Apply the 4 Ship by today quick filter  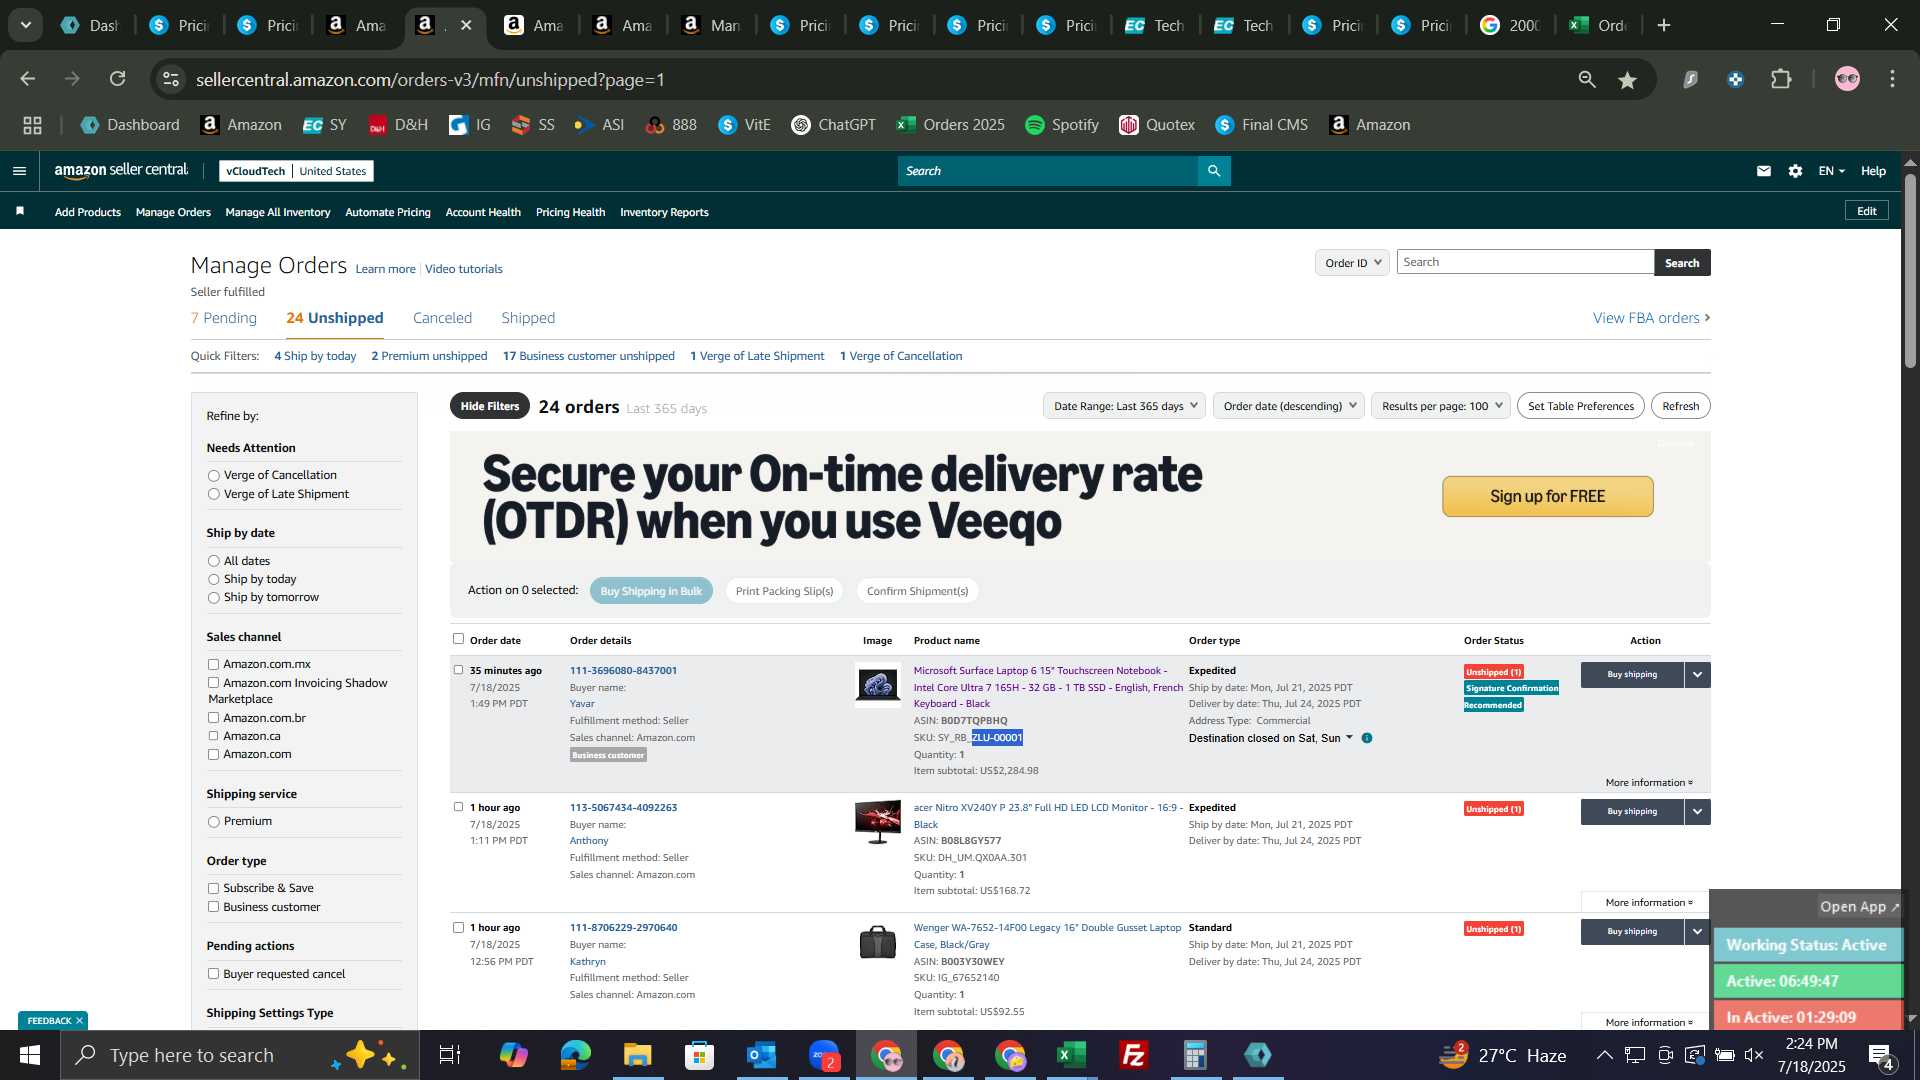(x=315, y=356)
